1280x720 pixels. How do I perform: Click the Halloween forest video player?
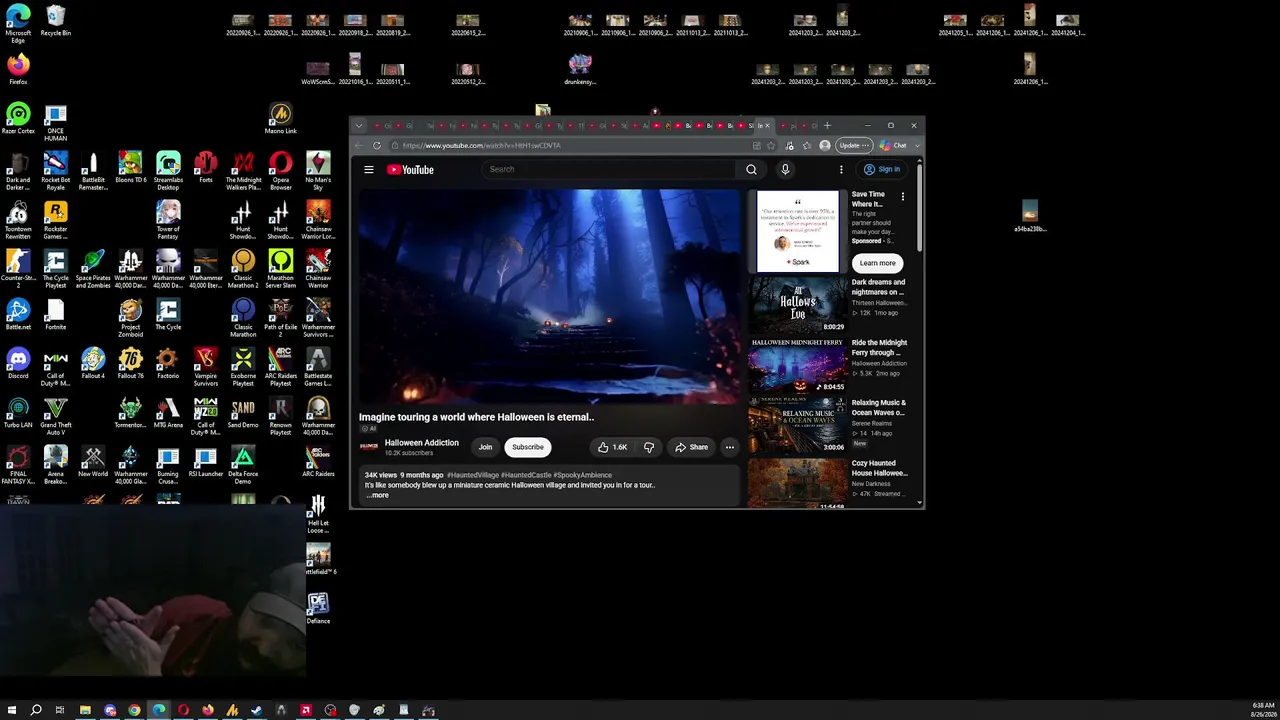tap(549, 297)
